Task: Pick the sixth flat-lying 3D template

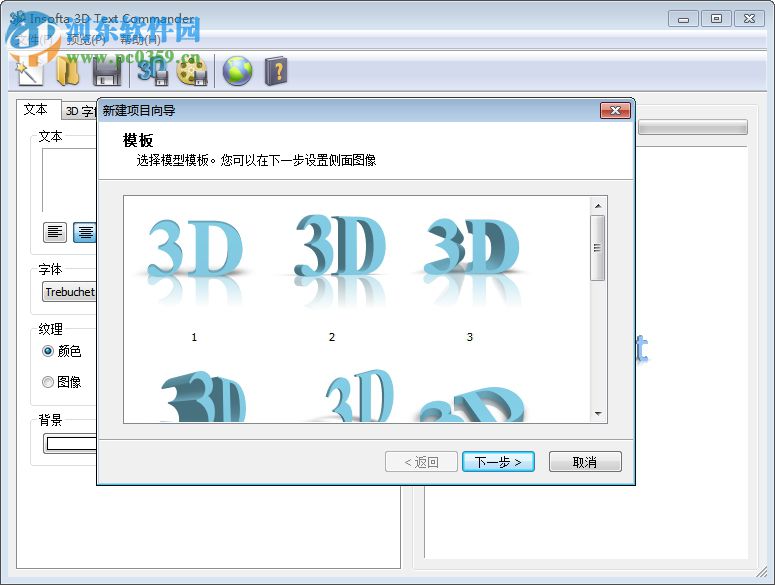Action: 471,403
